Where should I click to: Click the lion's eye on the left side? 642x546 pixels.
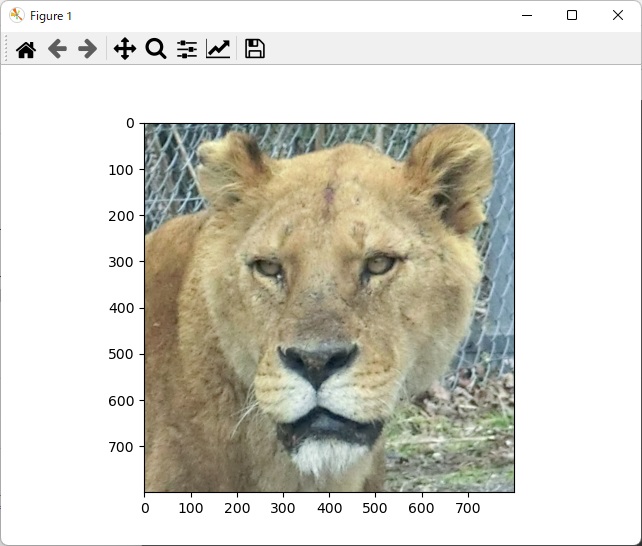266,267
